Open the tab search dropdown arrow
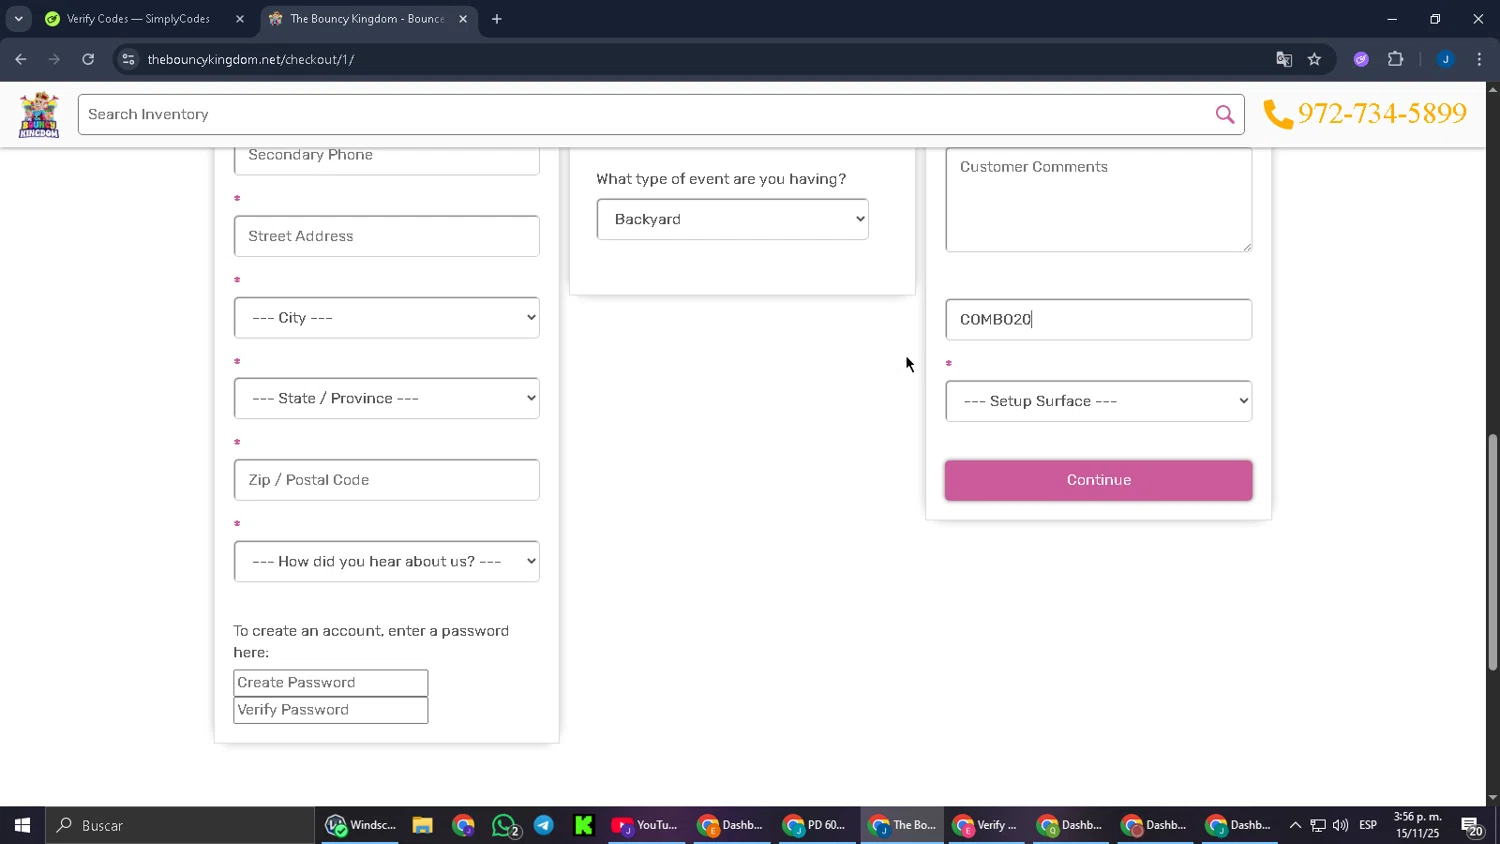The width and height of the screenshot is (1500, 844). point(18,19)
